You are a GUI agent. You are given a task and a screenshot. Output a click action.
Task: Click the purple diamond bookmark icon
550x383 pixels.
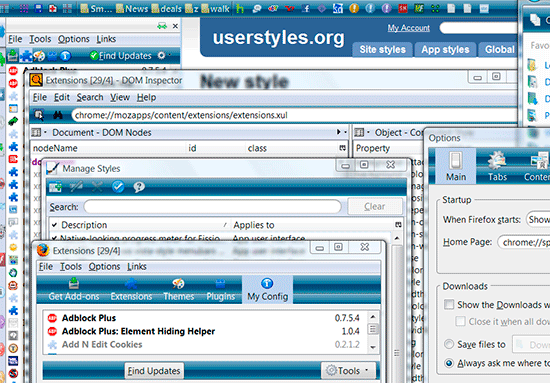(322, 8)
